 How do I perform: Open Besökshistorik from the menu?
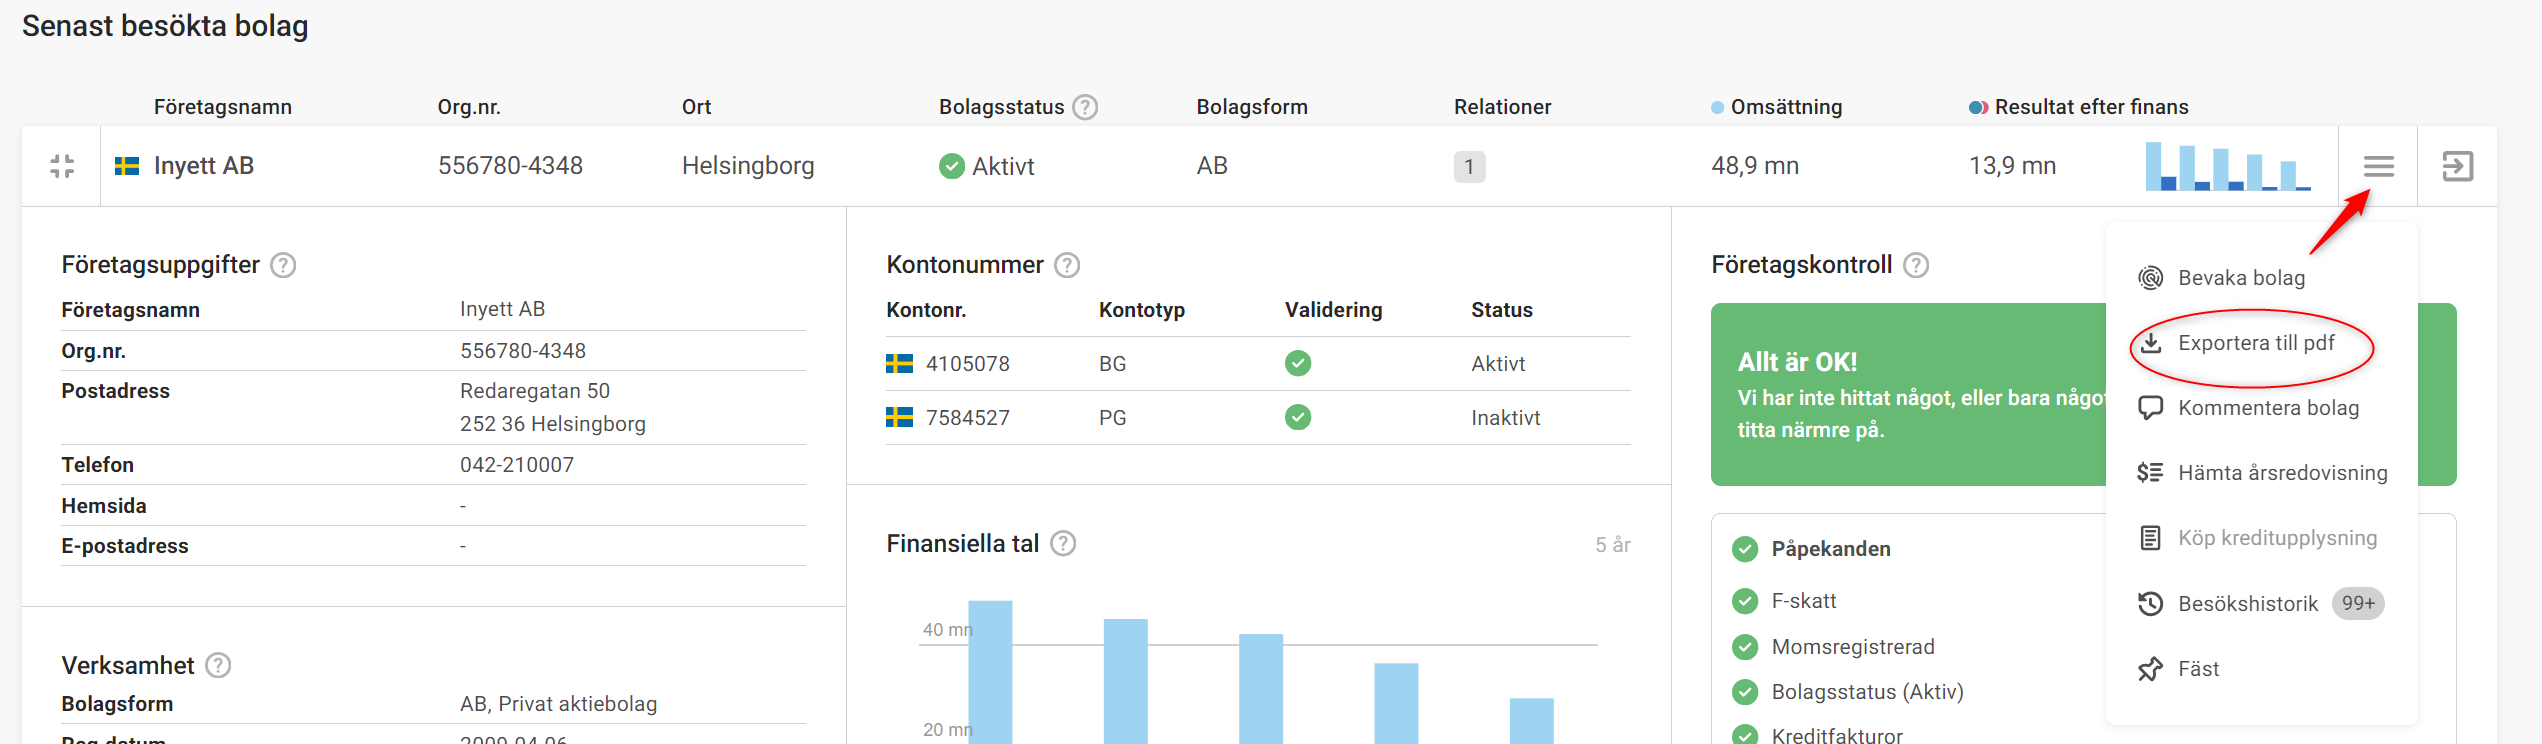coord(2261,603)
